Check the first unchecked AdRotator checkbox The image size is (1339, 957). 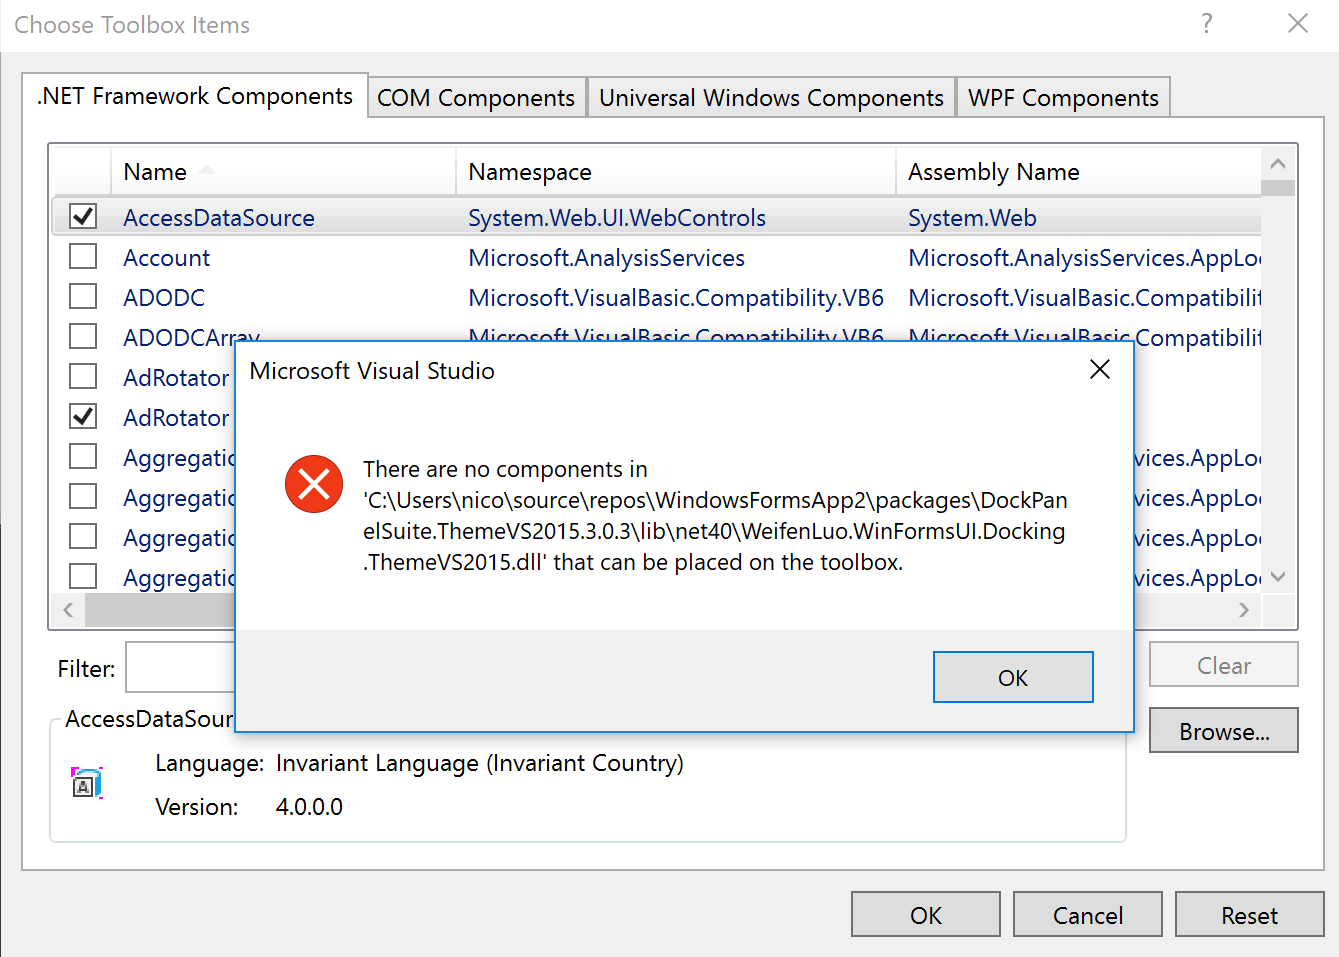[x=83, y=376]
